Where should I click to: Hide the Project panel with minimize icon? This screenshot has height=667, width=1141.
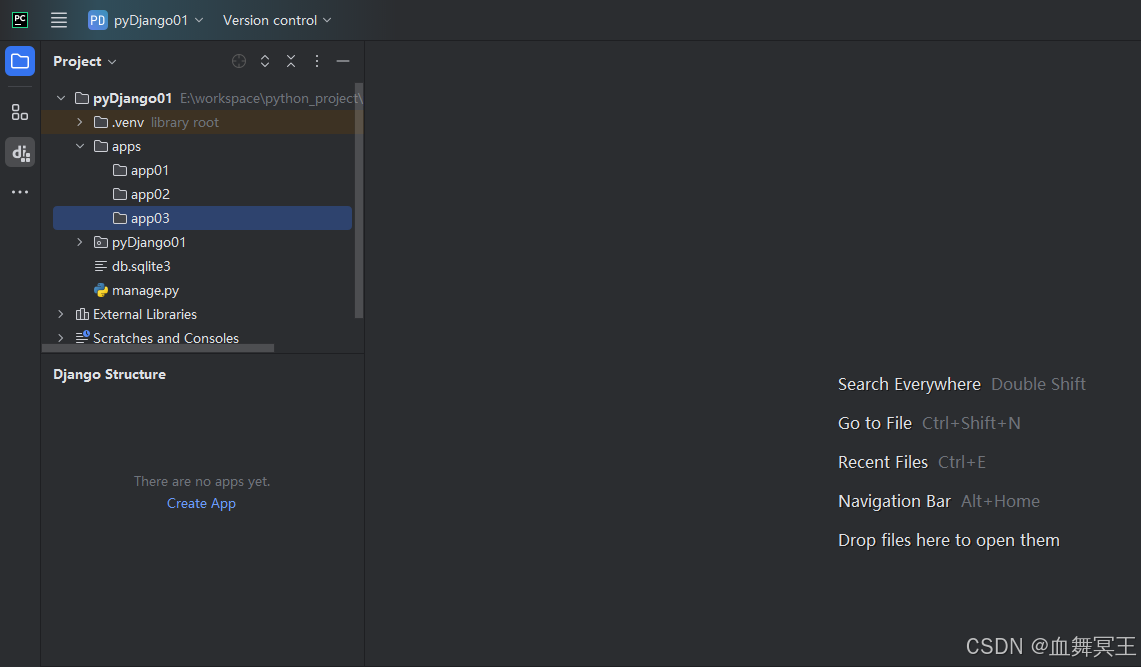(x=343, y=61)
